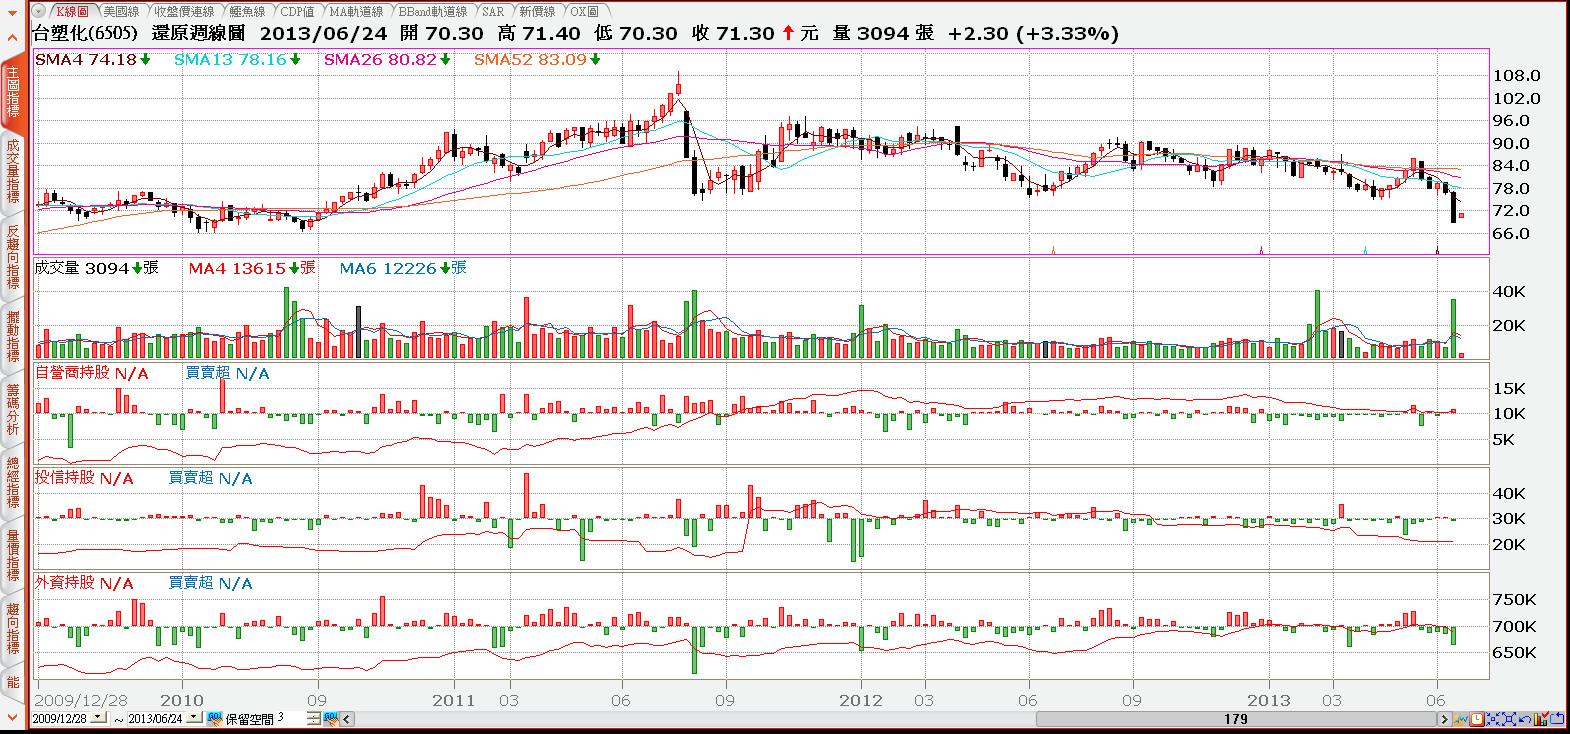
Task: Click the blue undo arrow icon
Action: pos(1525,718)
